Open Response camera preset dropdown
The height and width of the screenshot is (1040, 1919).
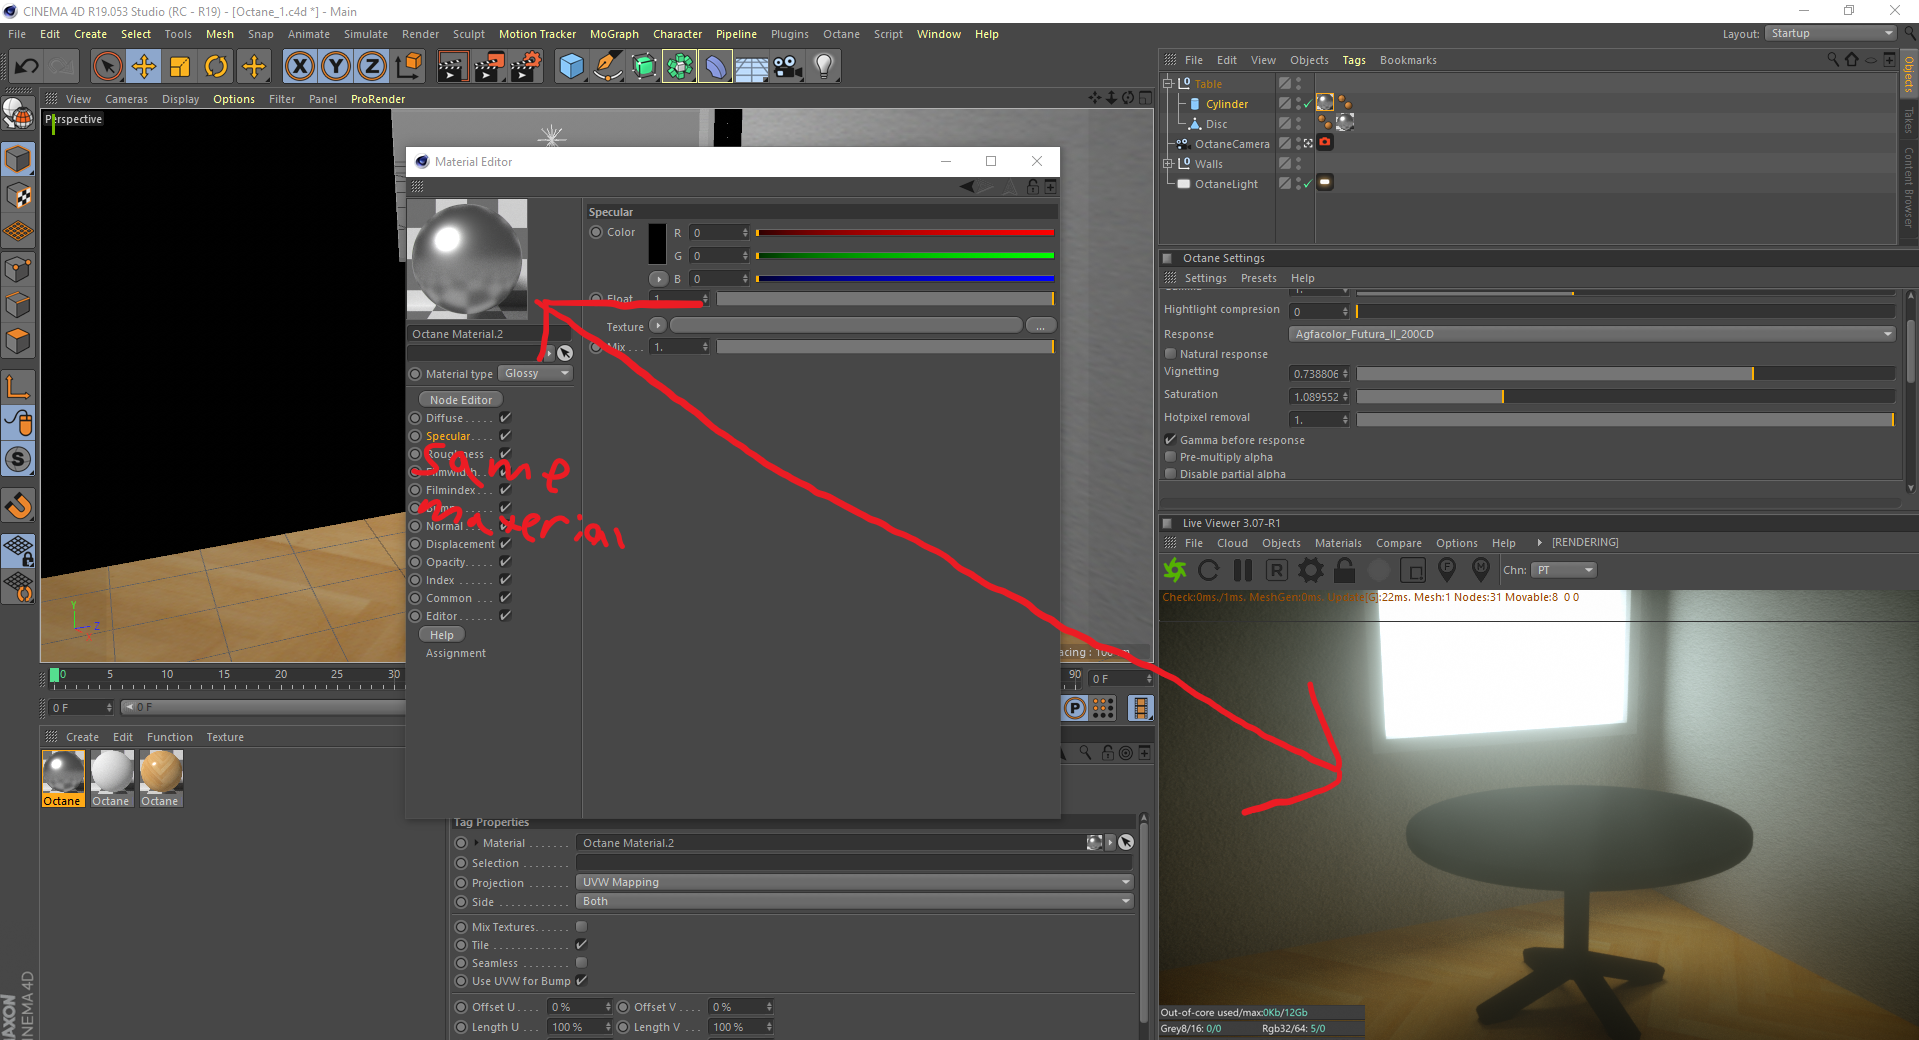pos(1592,334)
